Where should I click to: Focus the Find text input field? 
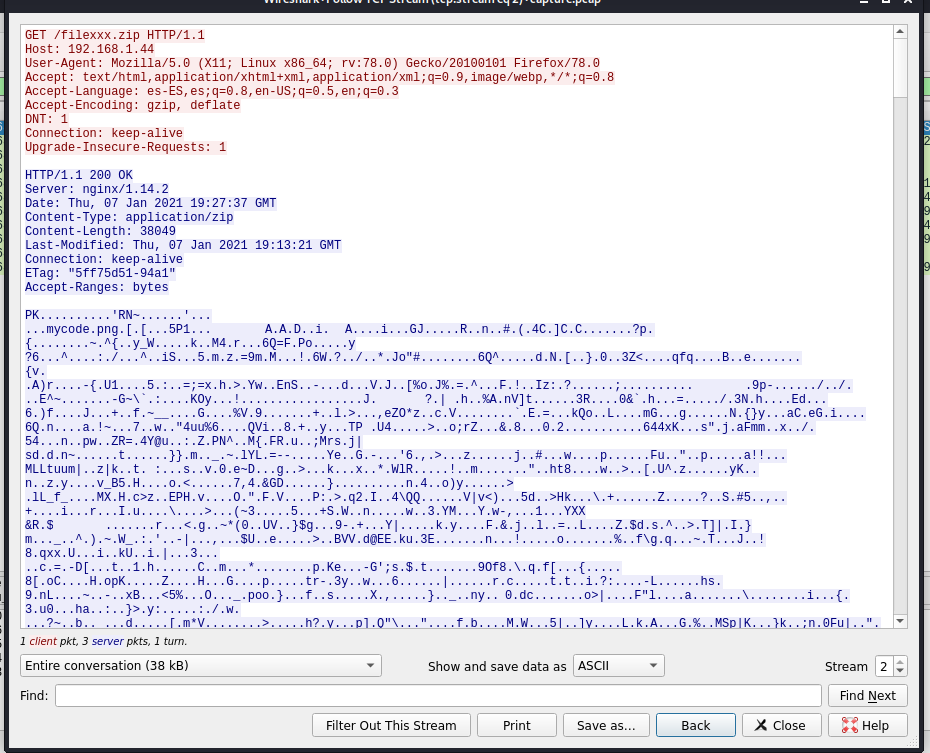438,695
